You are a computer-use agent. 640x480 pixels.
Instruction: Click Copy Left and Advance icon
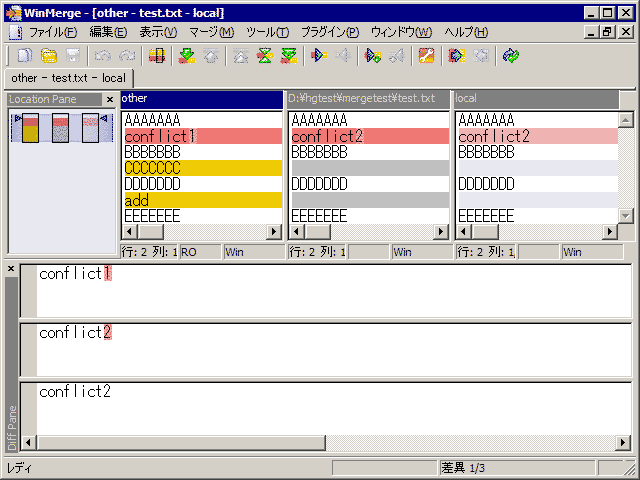[397, 56]
